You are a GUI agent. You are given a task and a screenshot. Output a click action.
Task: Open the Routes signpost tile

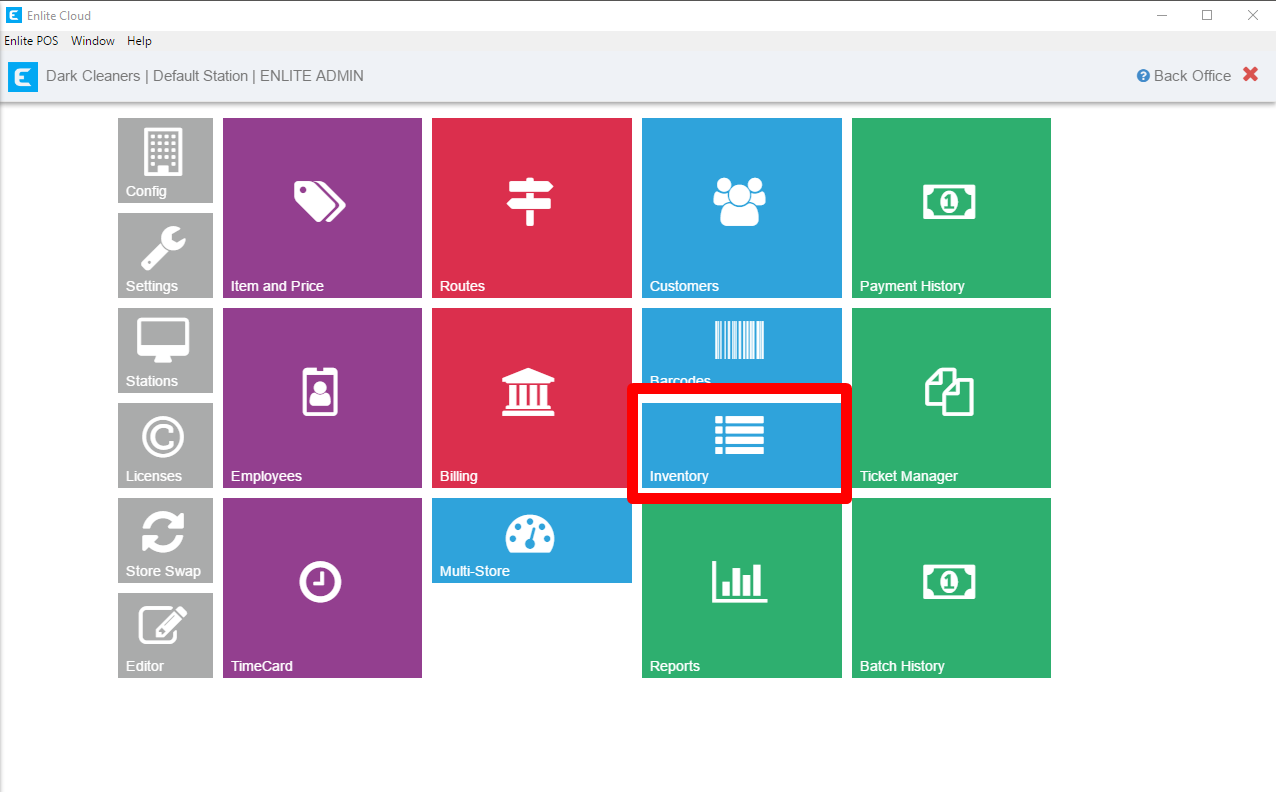532,208
